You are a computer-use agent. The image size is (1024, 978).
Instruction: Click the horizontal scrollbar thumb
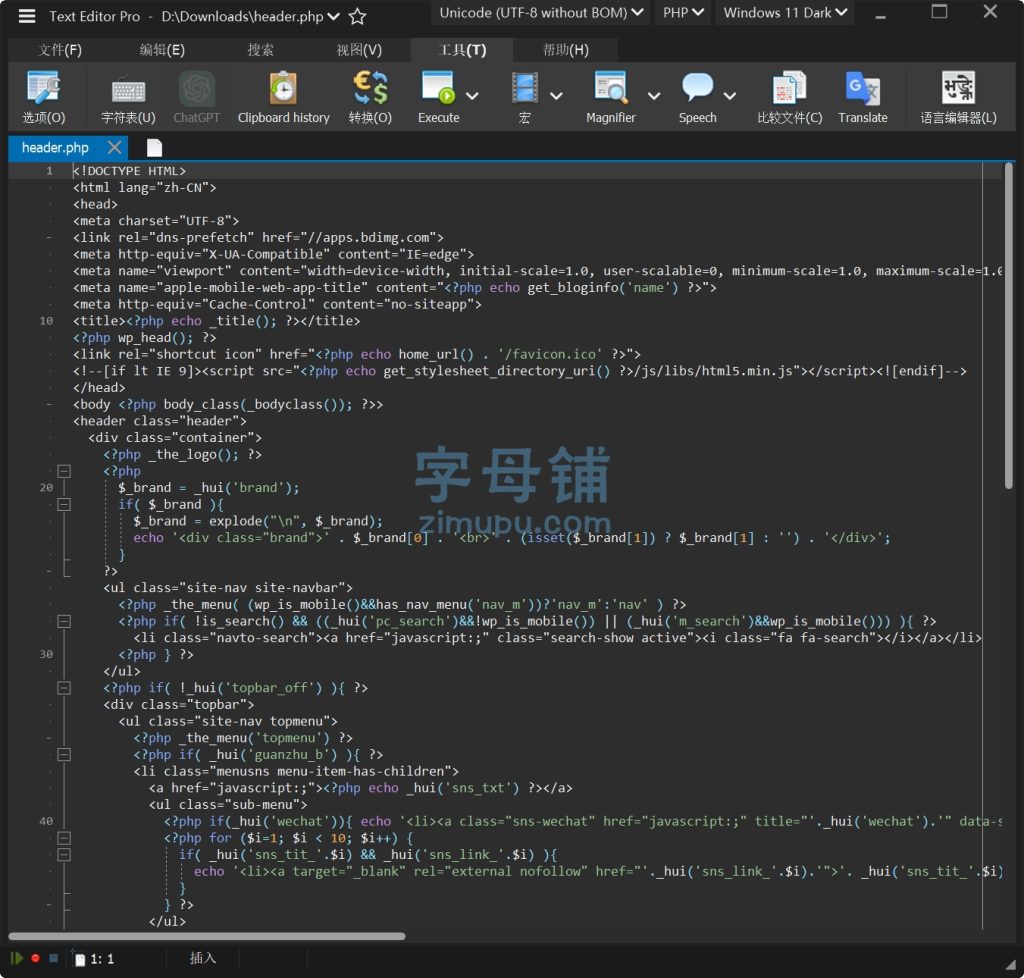coord(206,936)
